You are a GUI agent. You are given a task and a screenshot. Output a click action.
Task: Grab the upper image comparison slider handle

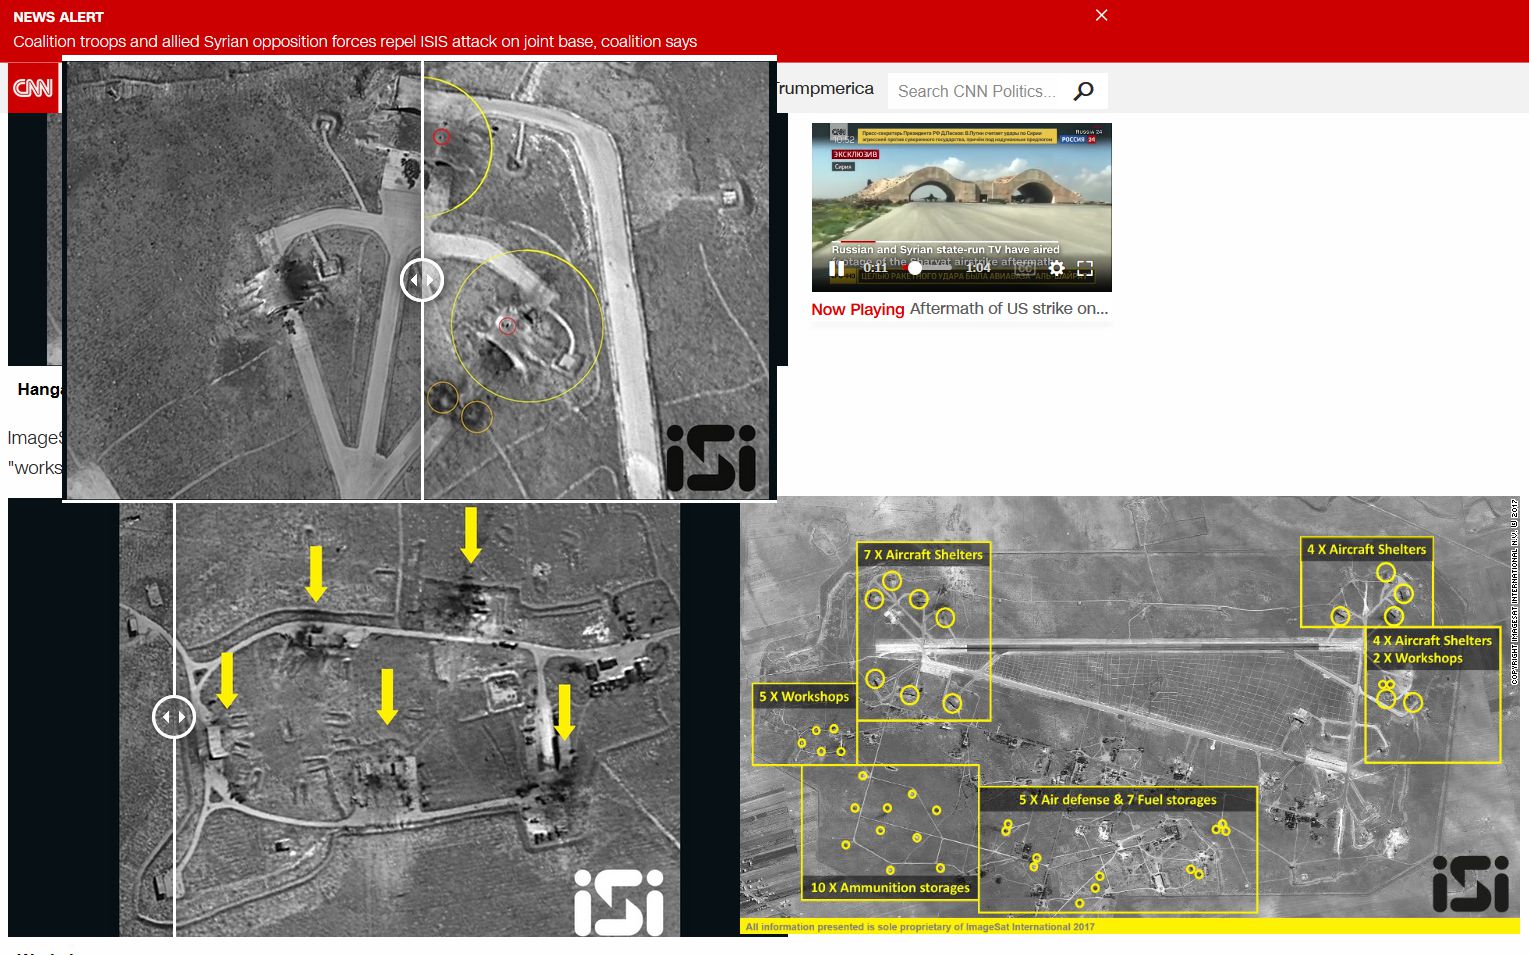point(422,280)
